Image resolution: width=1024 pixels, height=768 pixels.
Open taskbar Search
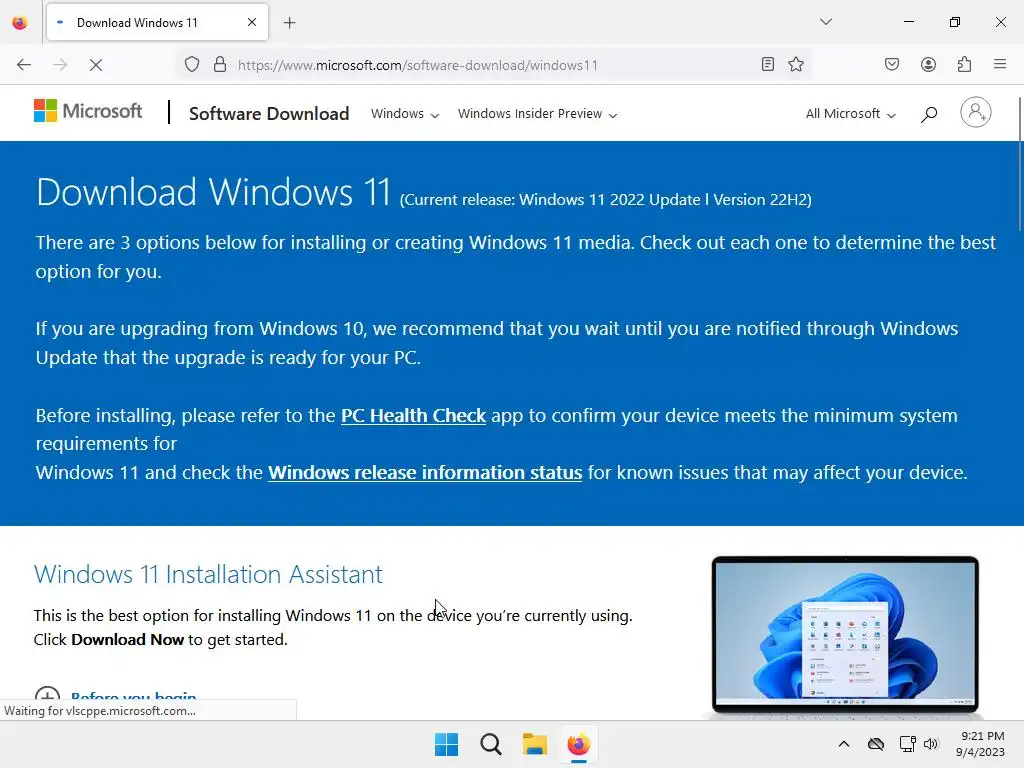pos(490,744)
